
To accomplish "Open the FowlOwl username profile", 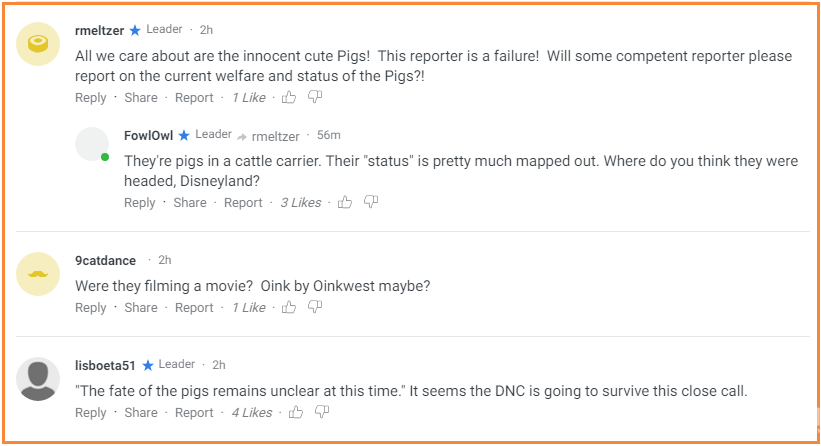I will click(148, 135).
